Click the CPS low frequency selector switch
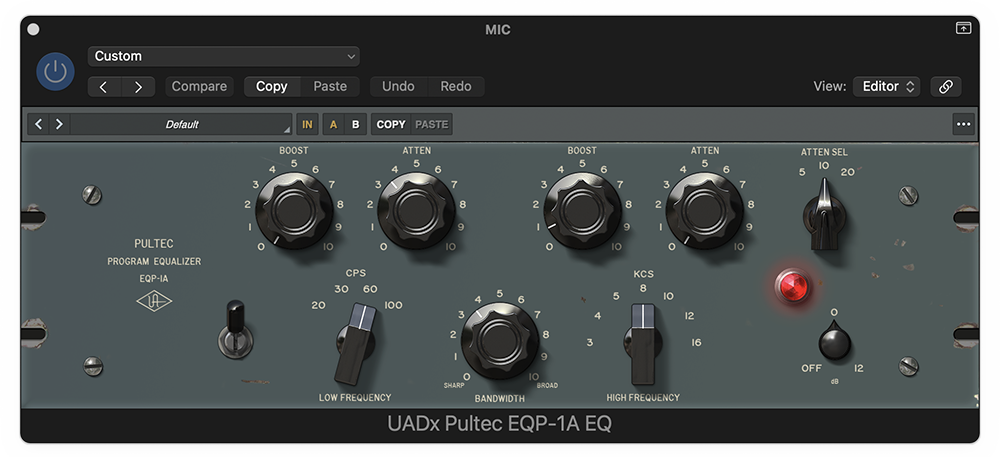 click(355, 343)
